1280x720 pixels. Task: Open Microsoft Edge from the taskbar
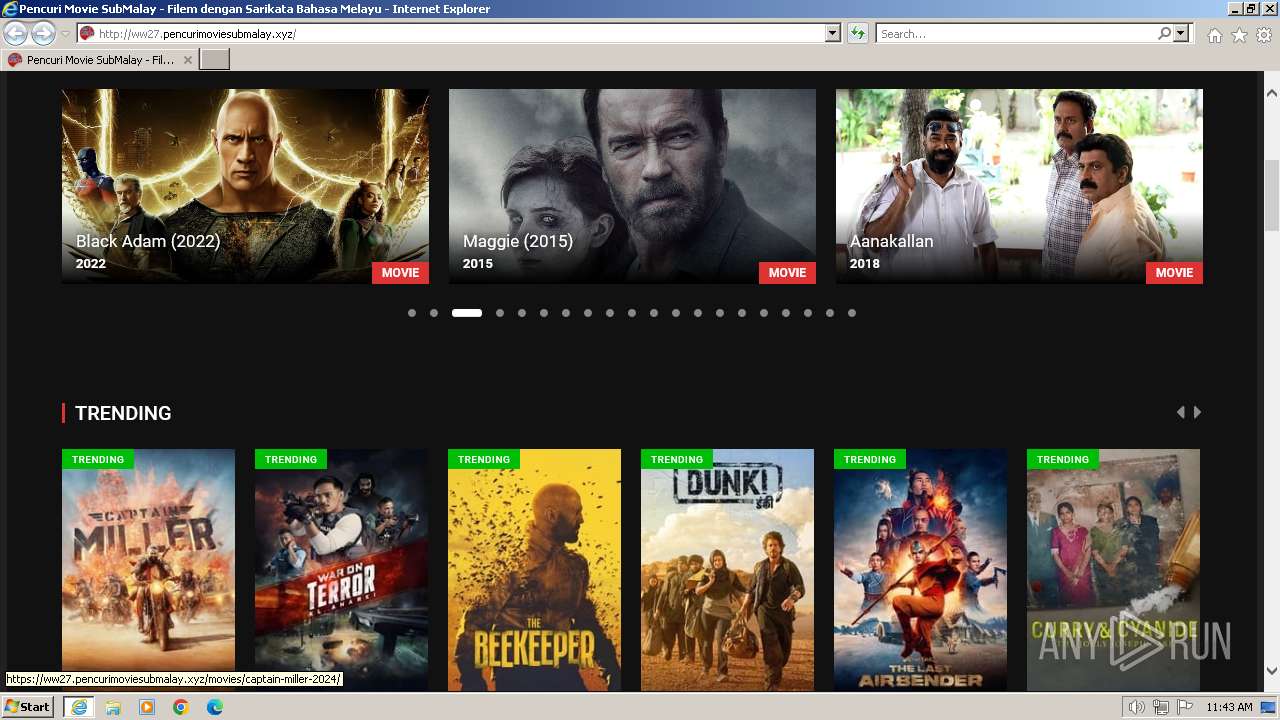(x=215, y=707)
